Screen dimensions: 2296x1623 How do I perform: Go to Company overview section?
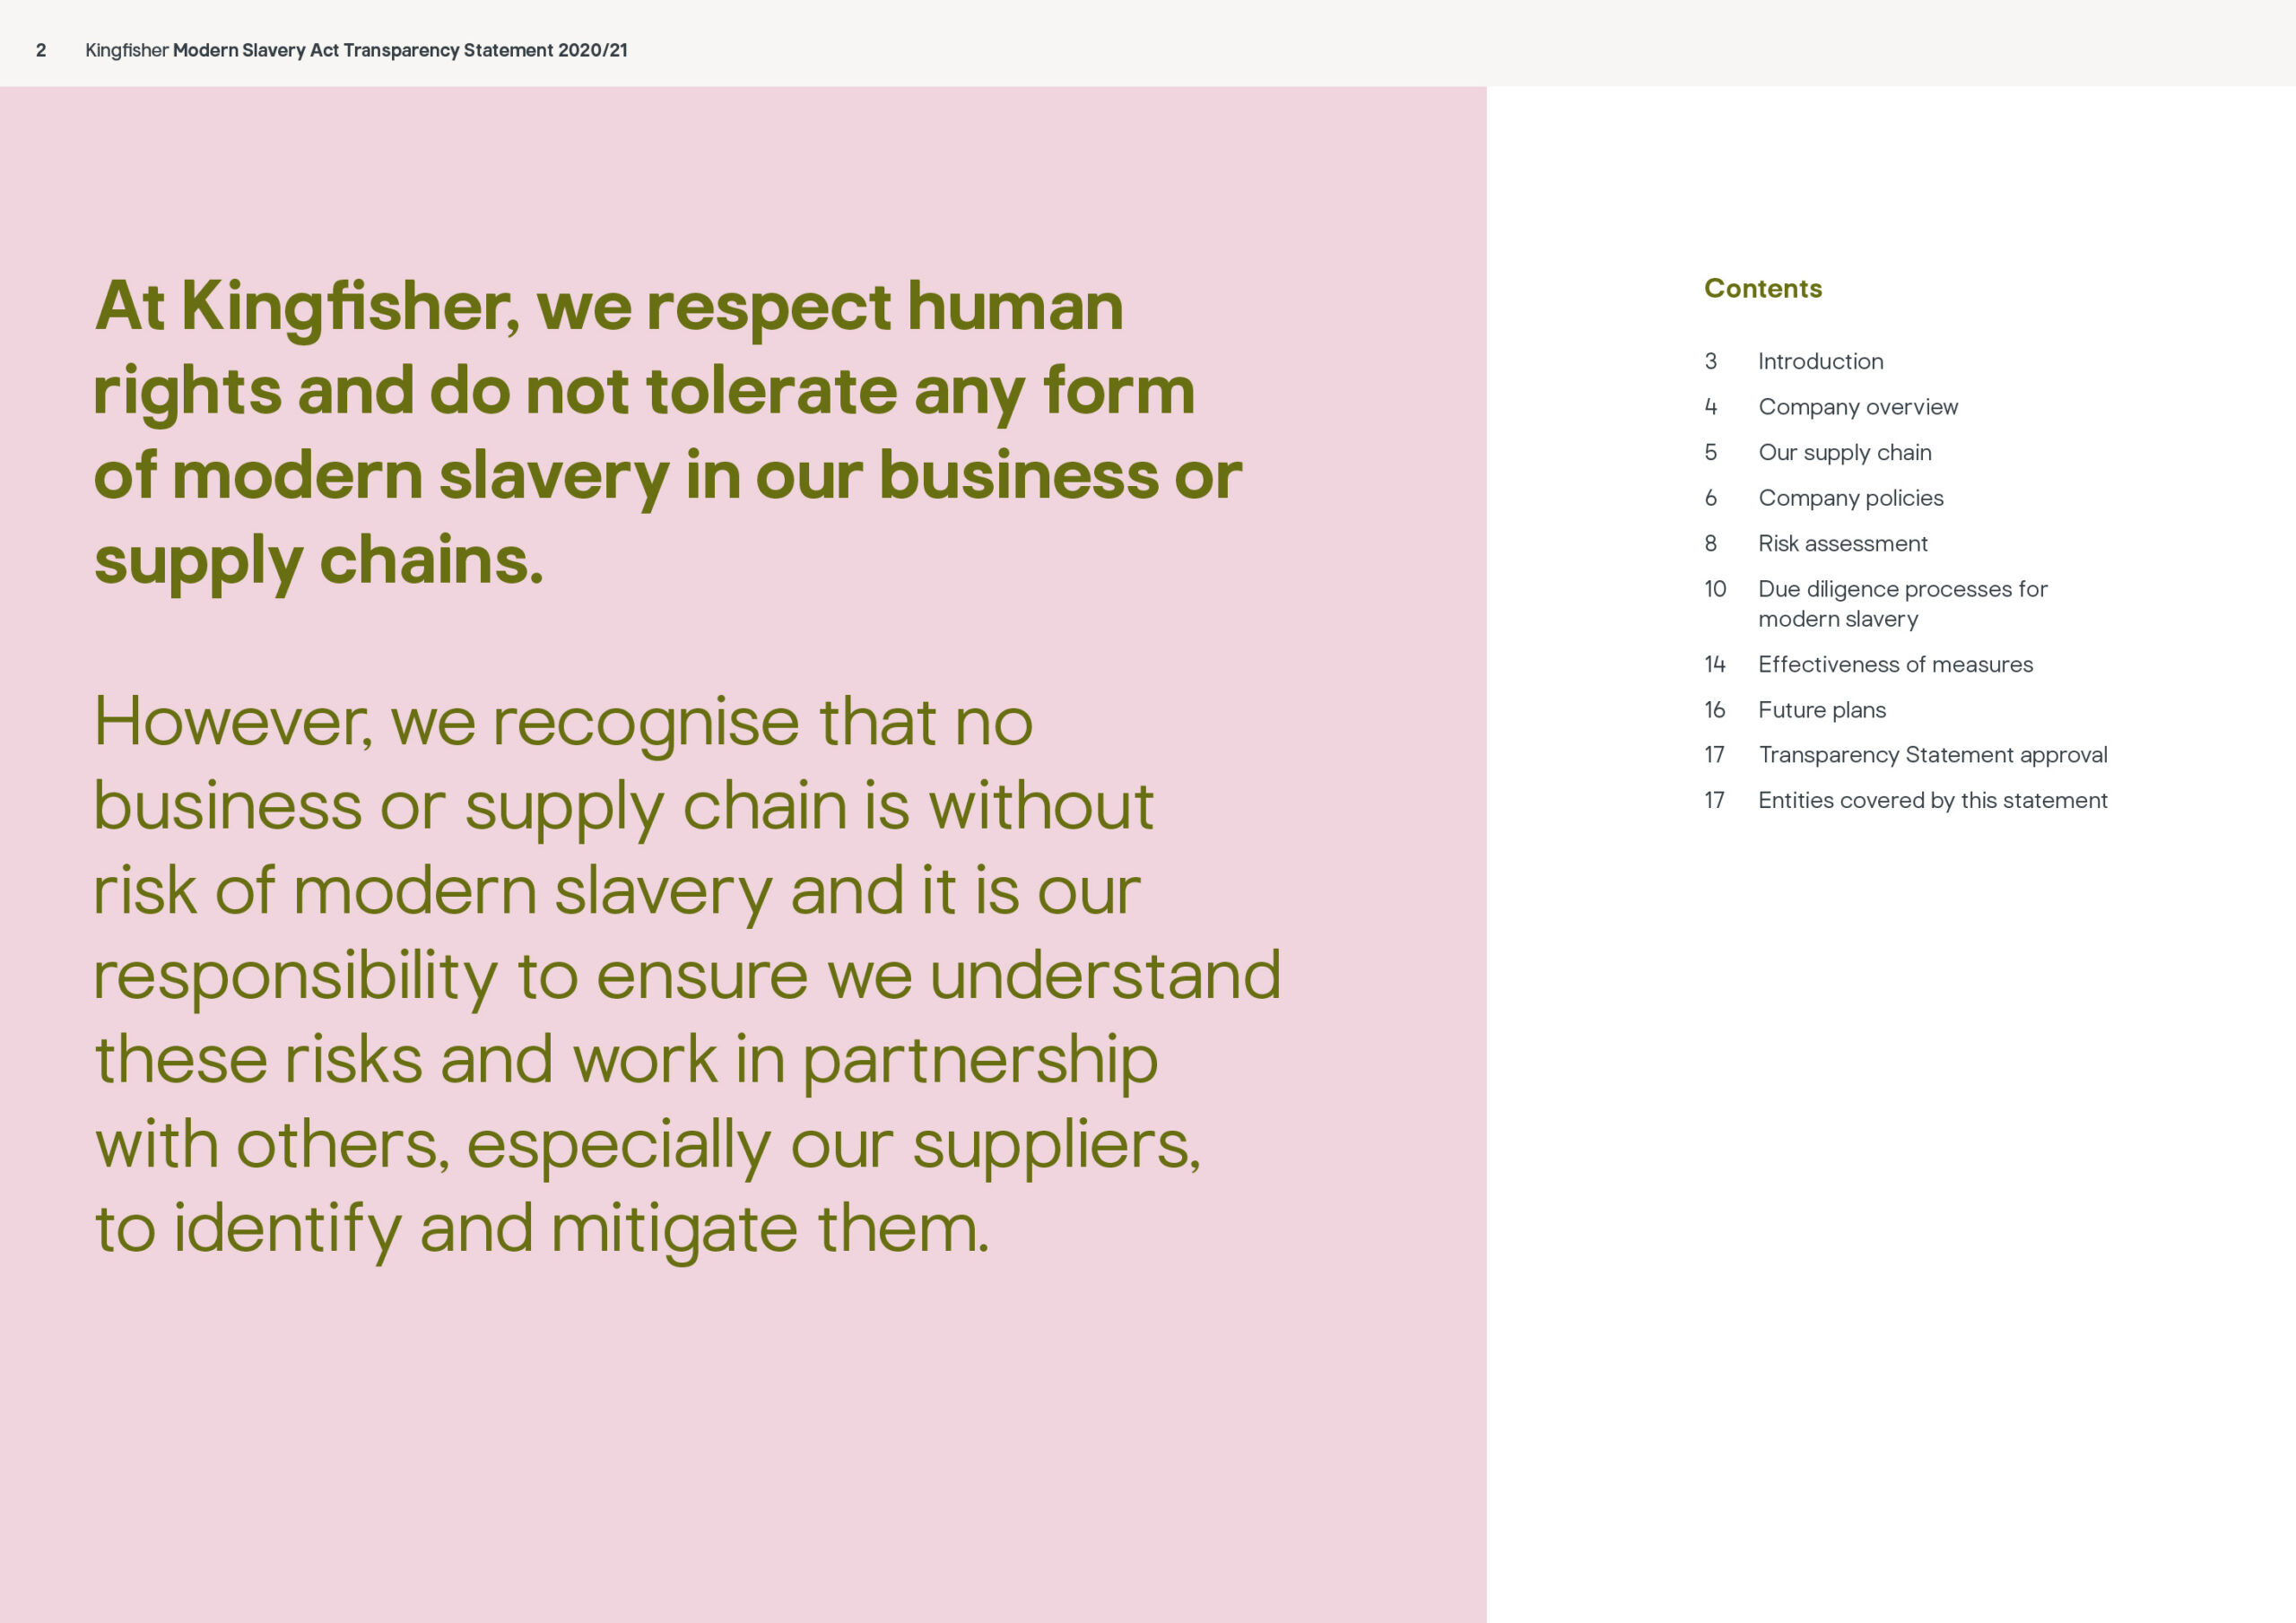(1858, 407)
